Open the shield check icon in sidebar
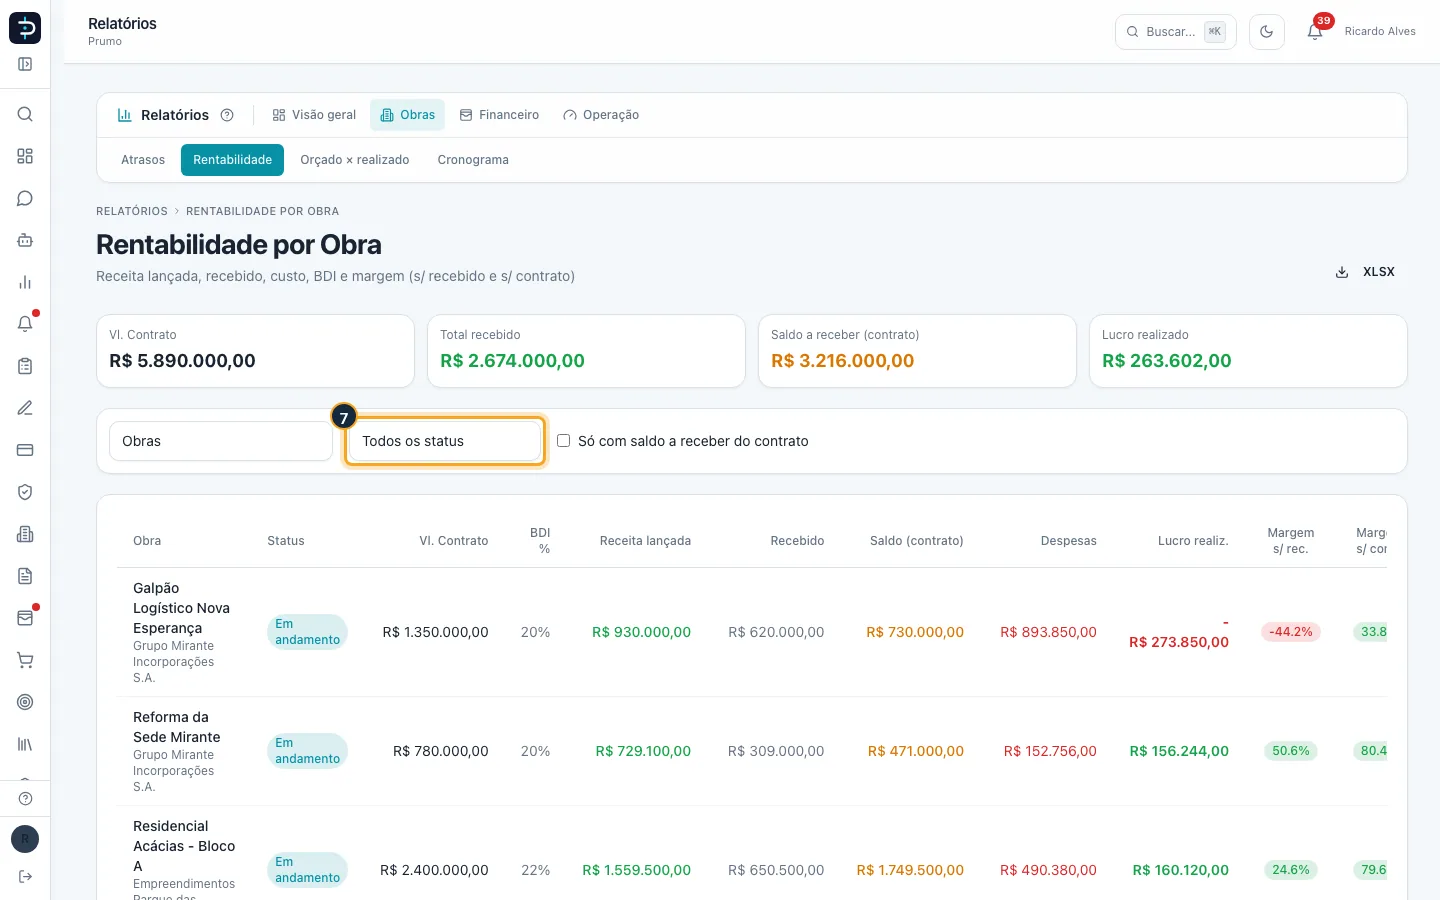Screen dimensions: 1440x900 click(x=25, y=492)
